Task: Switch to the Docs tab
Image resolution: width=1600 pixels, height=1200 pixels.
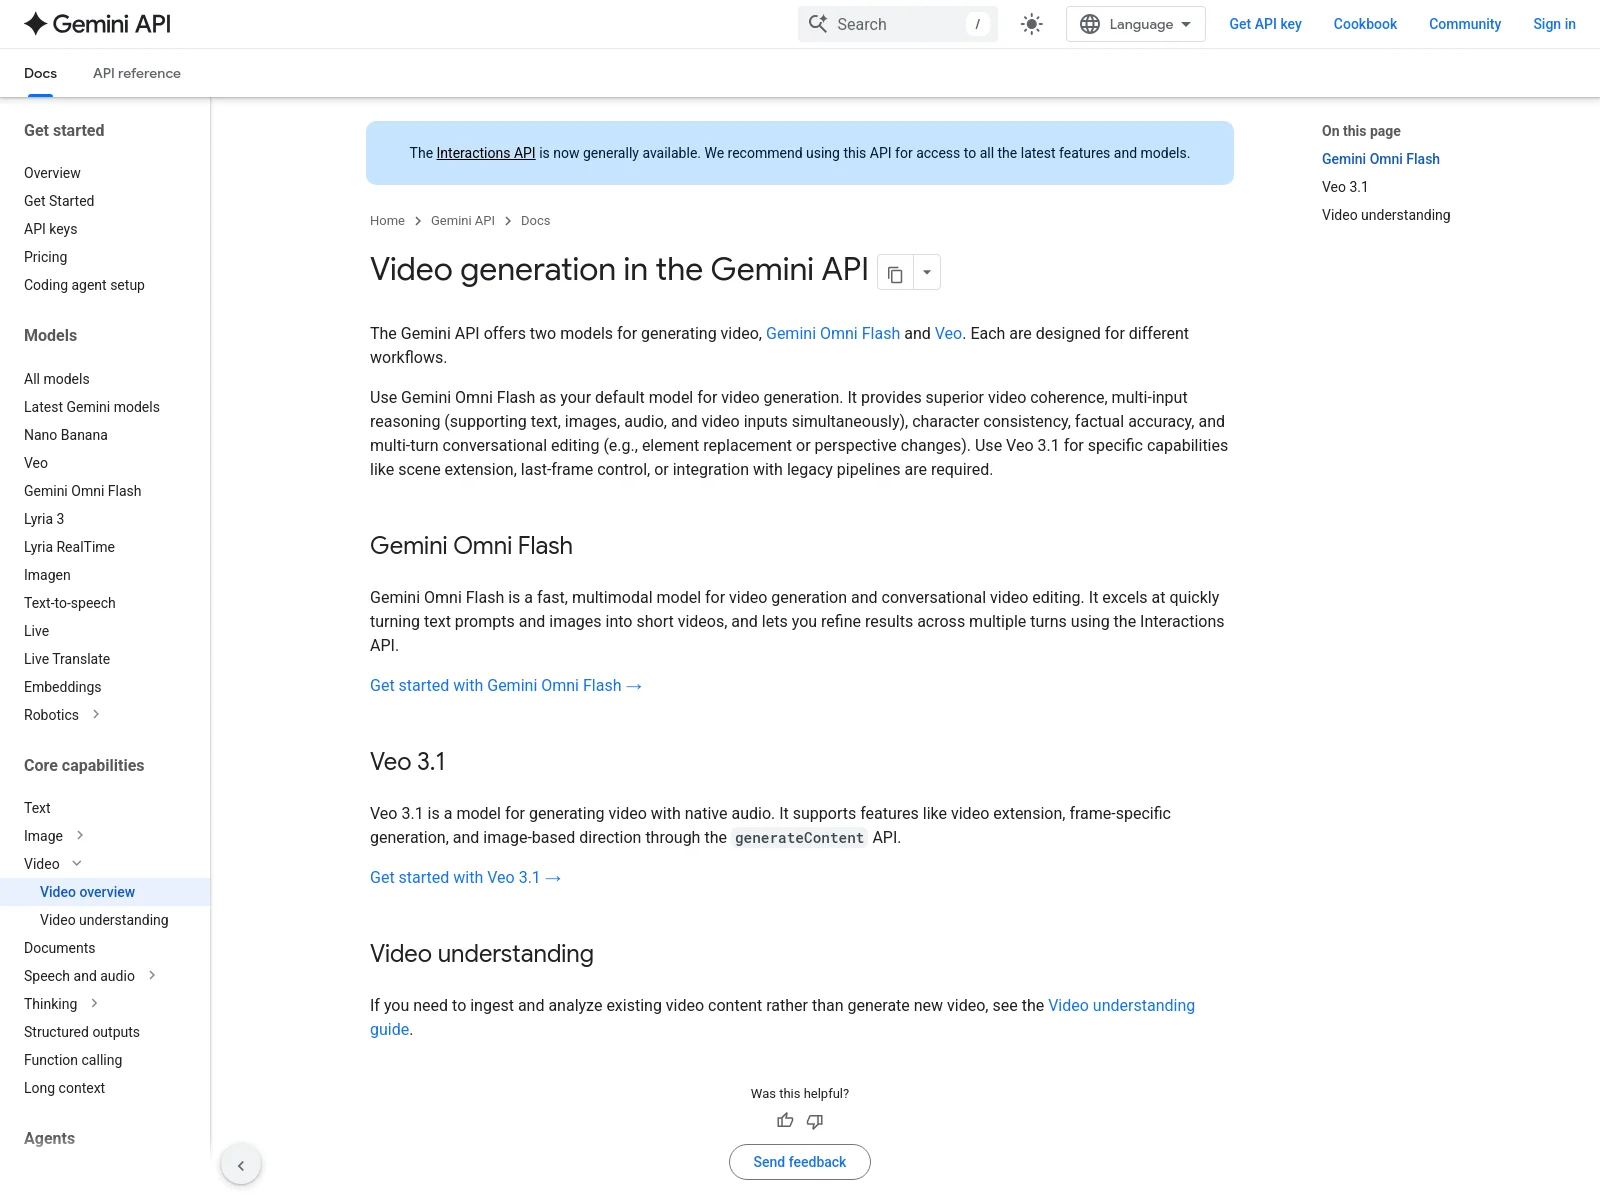Action: [x=40, y=73]
